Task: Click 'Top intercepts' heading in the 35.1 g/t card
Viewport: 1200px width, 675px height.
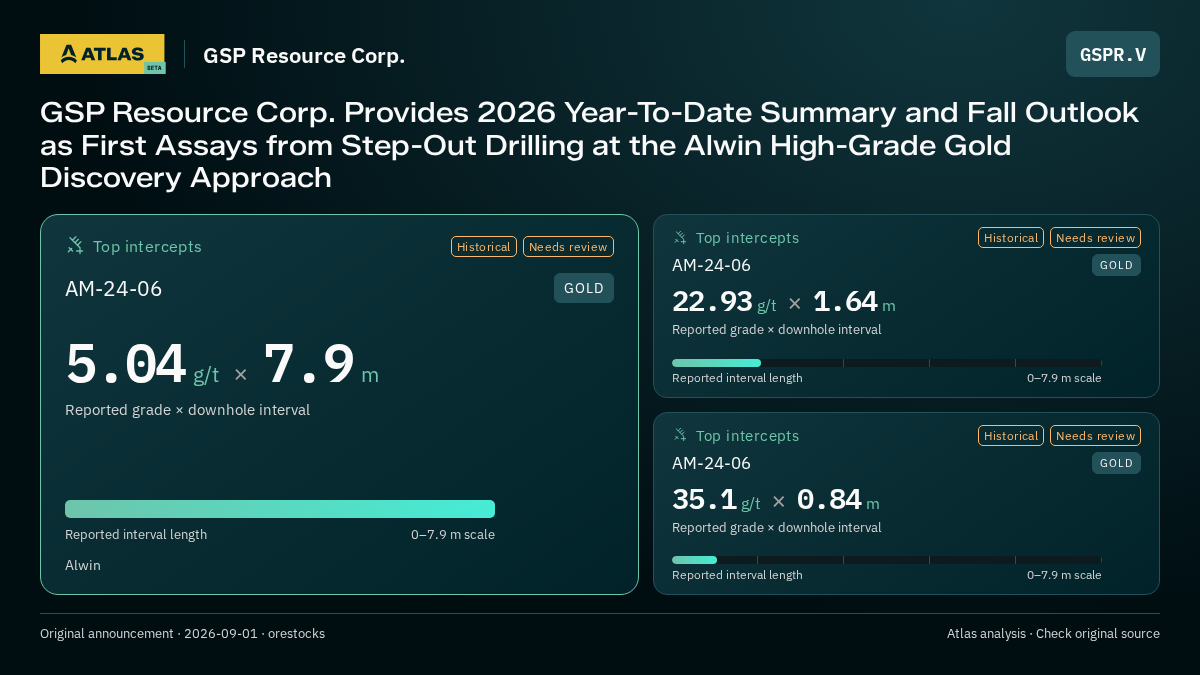Action: pos(747,436)
